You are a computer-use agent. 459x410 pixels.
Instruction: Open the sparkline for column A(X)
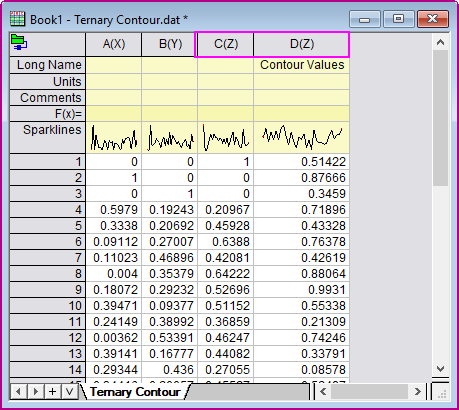114,137
